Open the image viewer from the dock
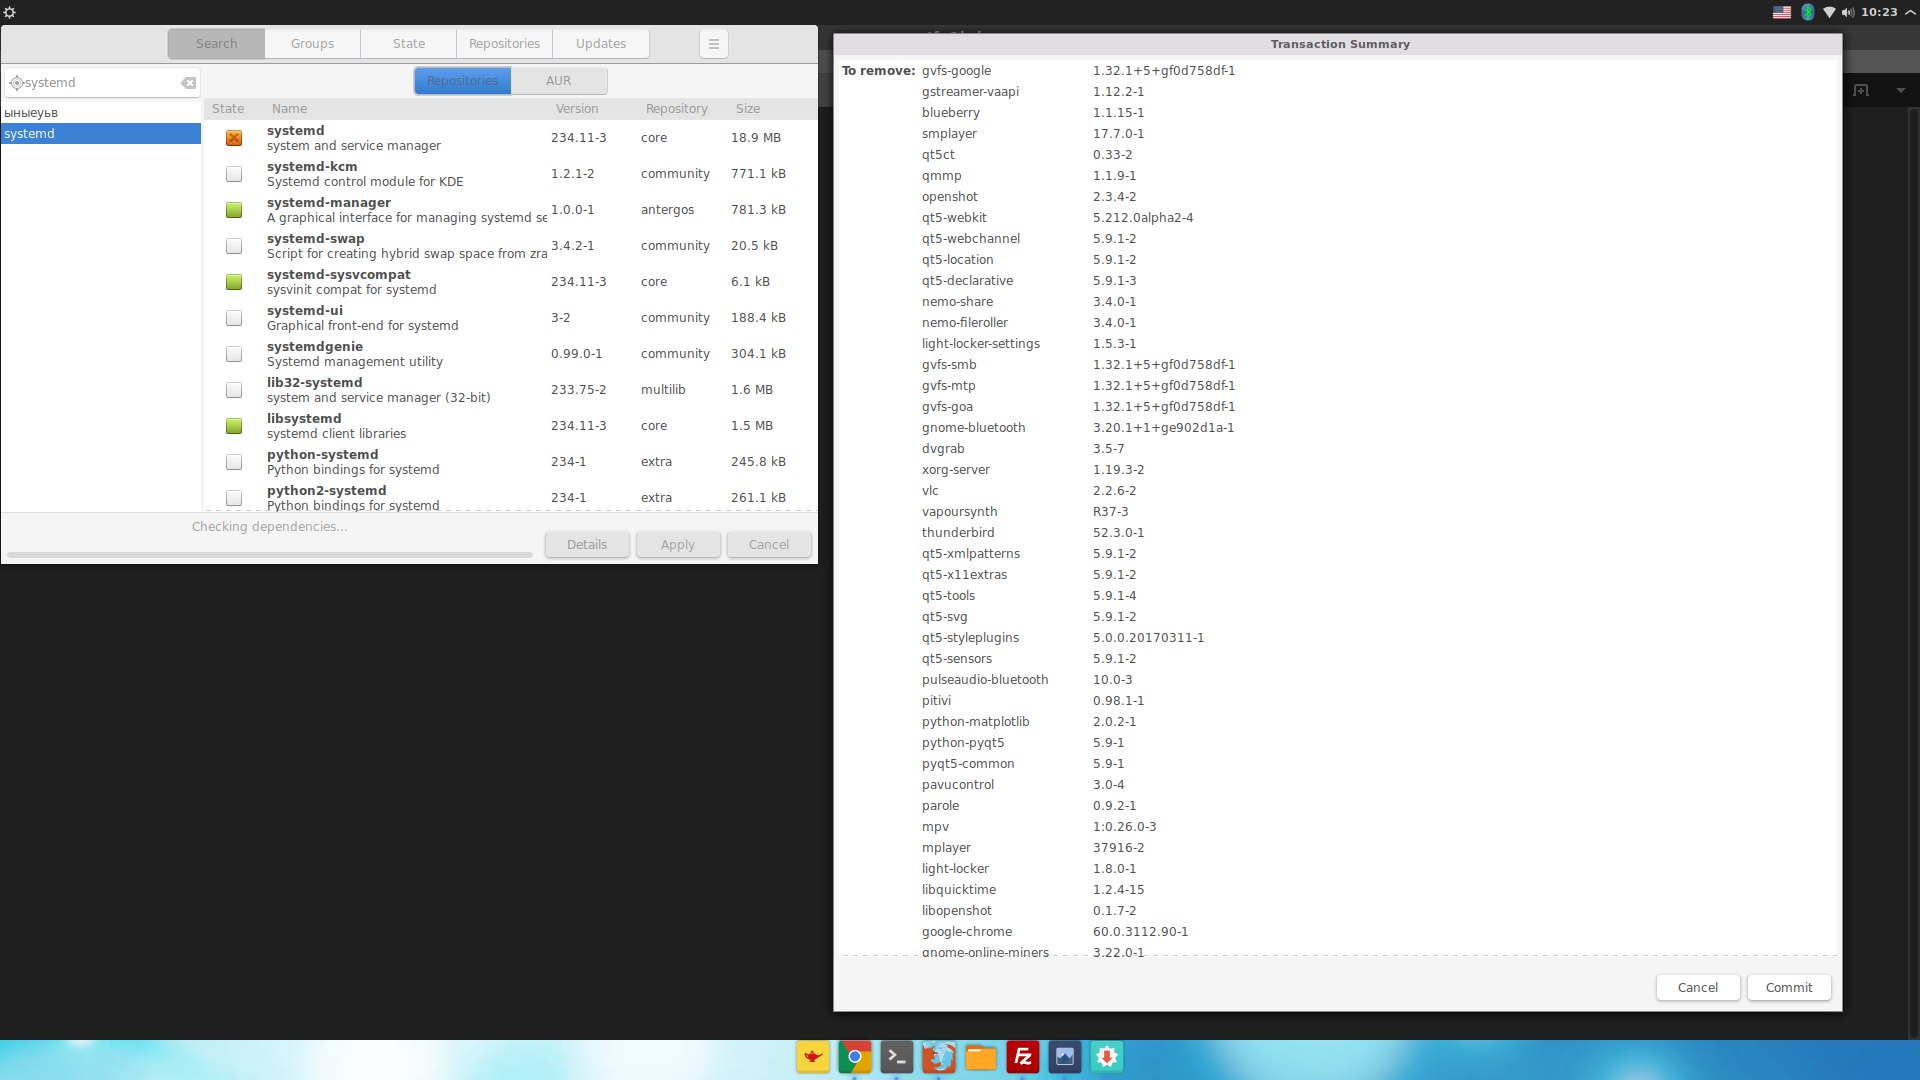 pyautogui.click(x=1065, y=1057)
